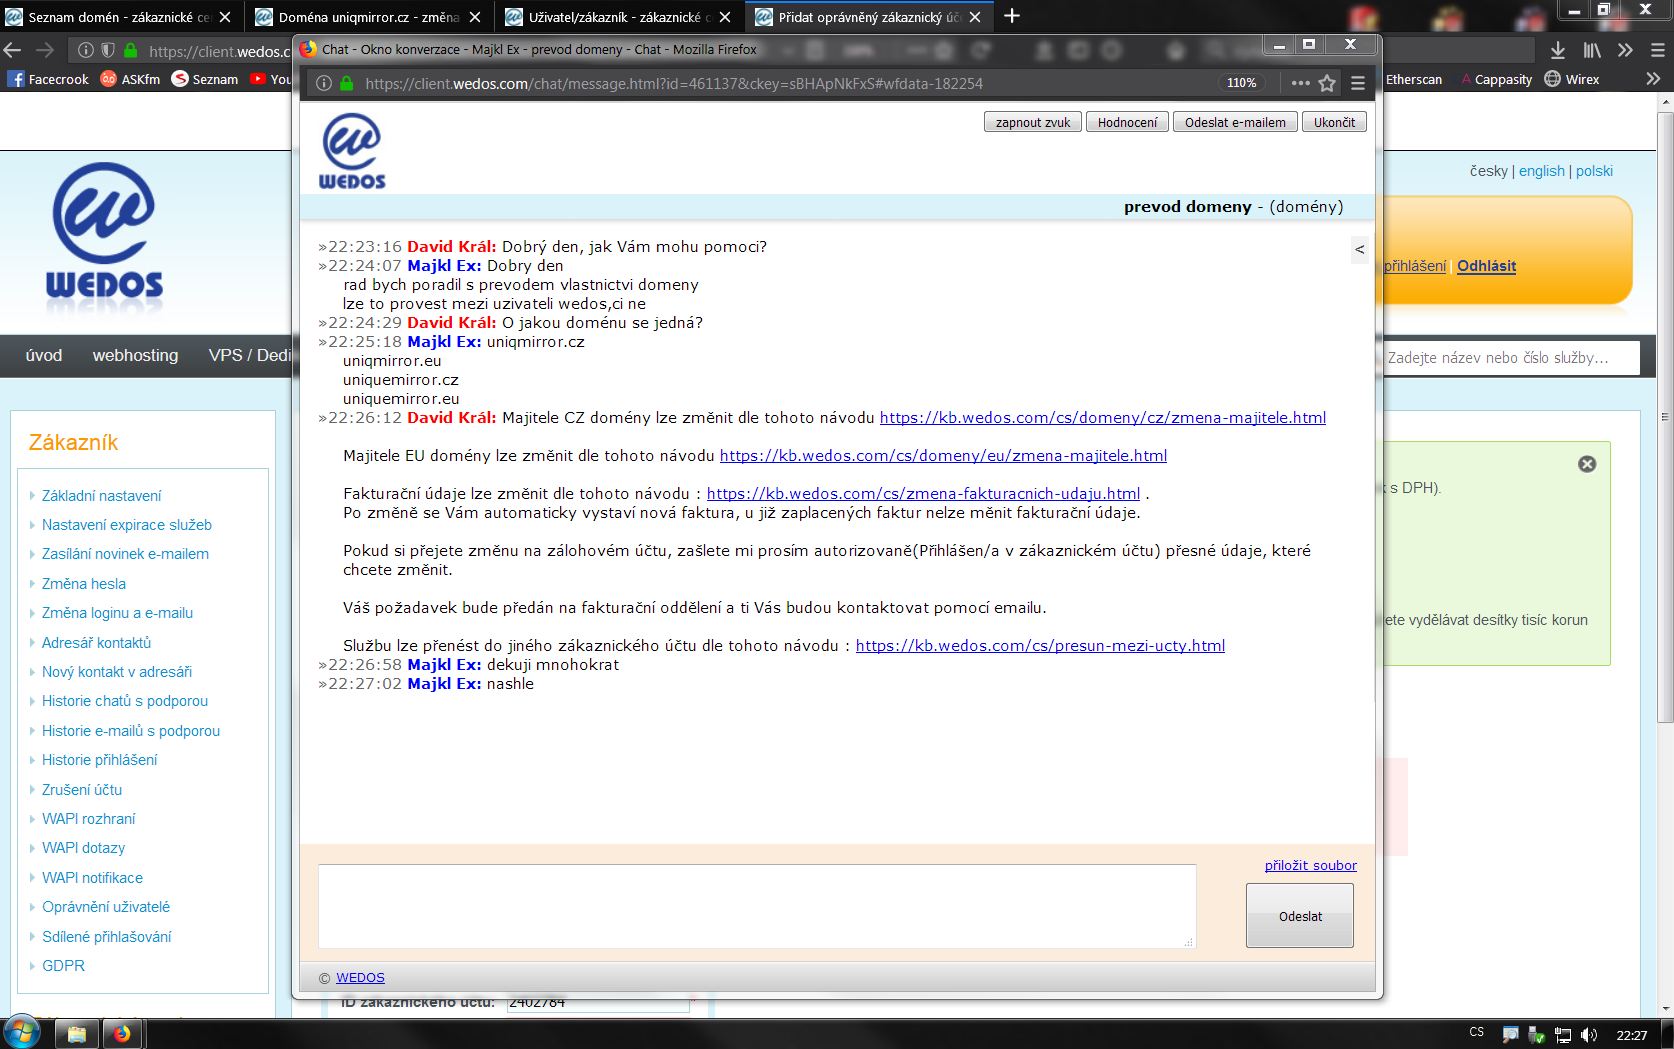Reset the 110% zoom indicator

click(x=1241, y=83)
